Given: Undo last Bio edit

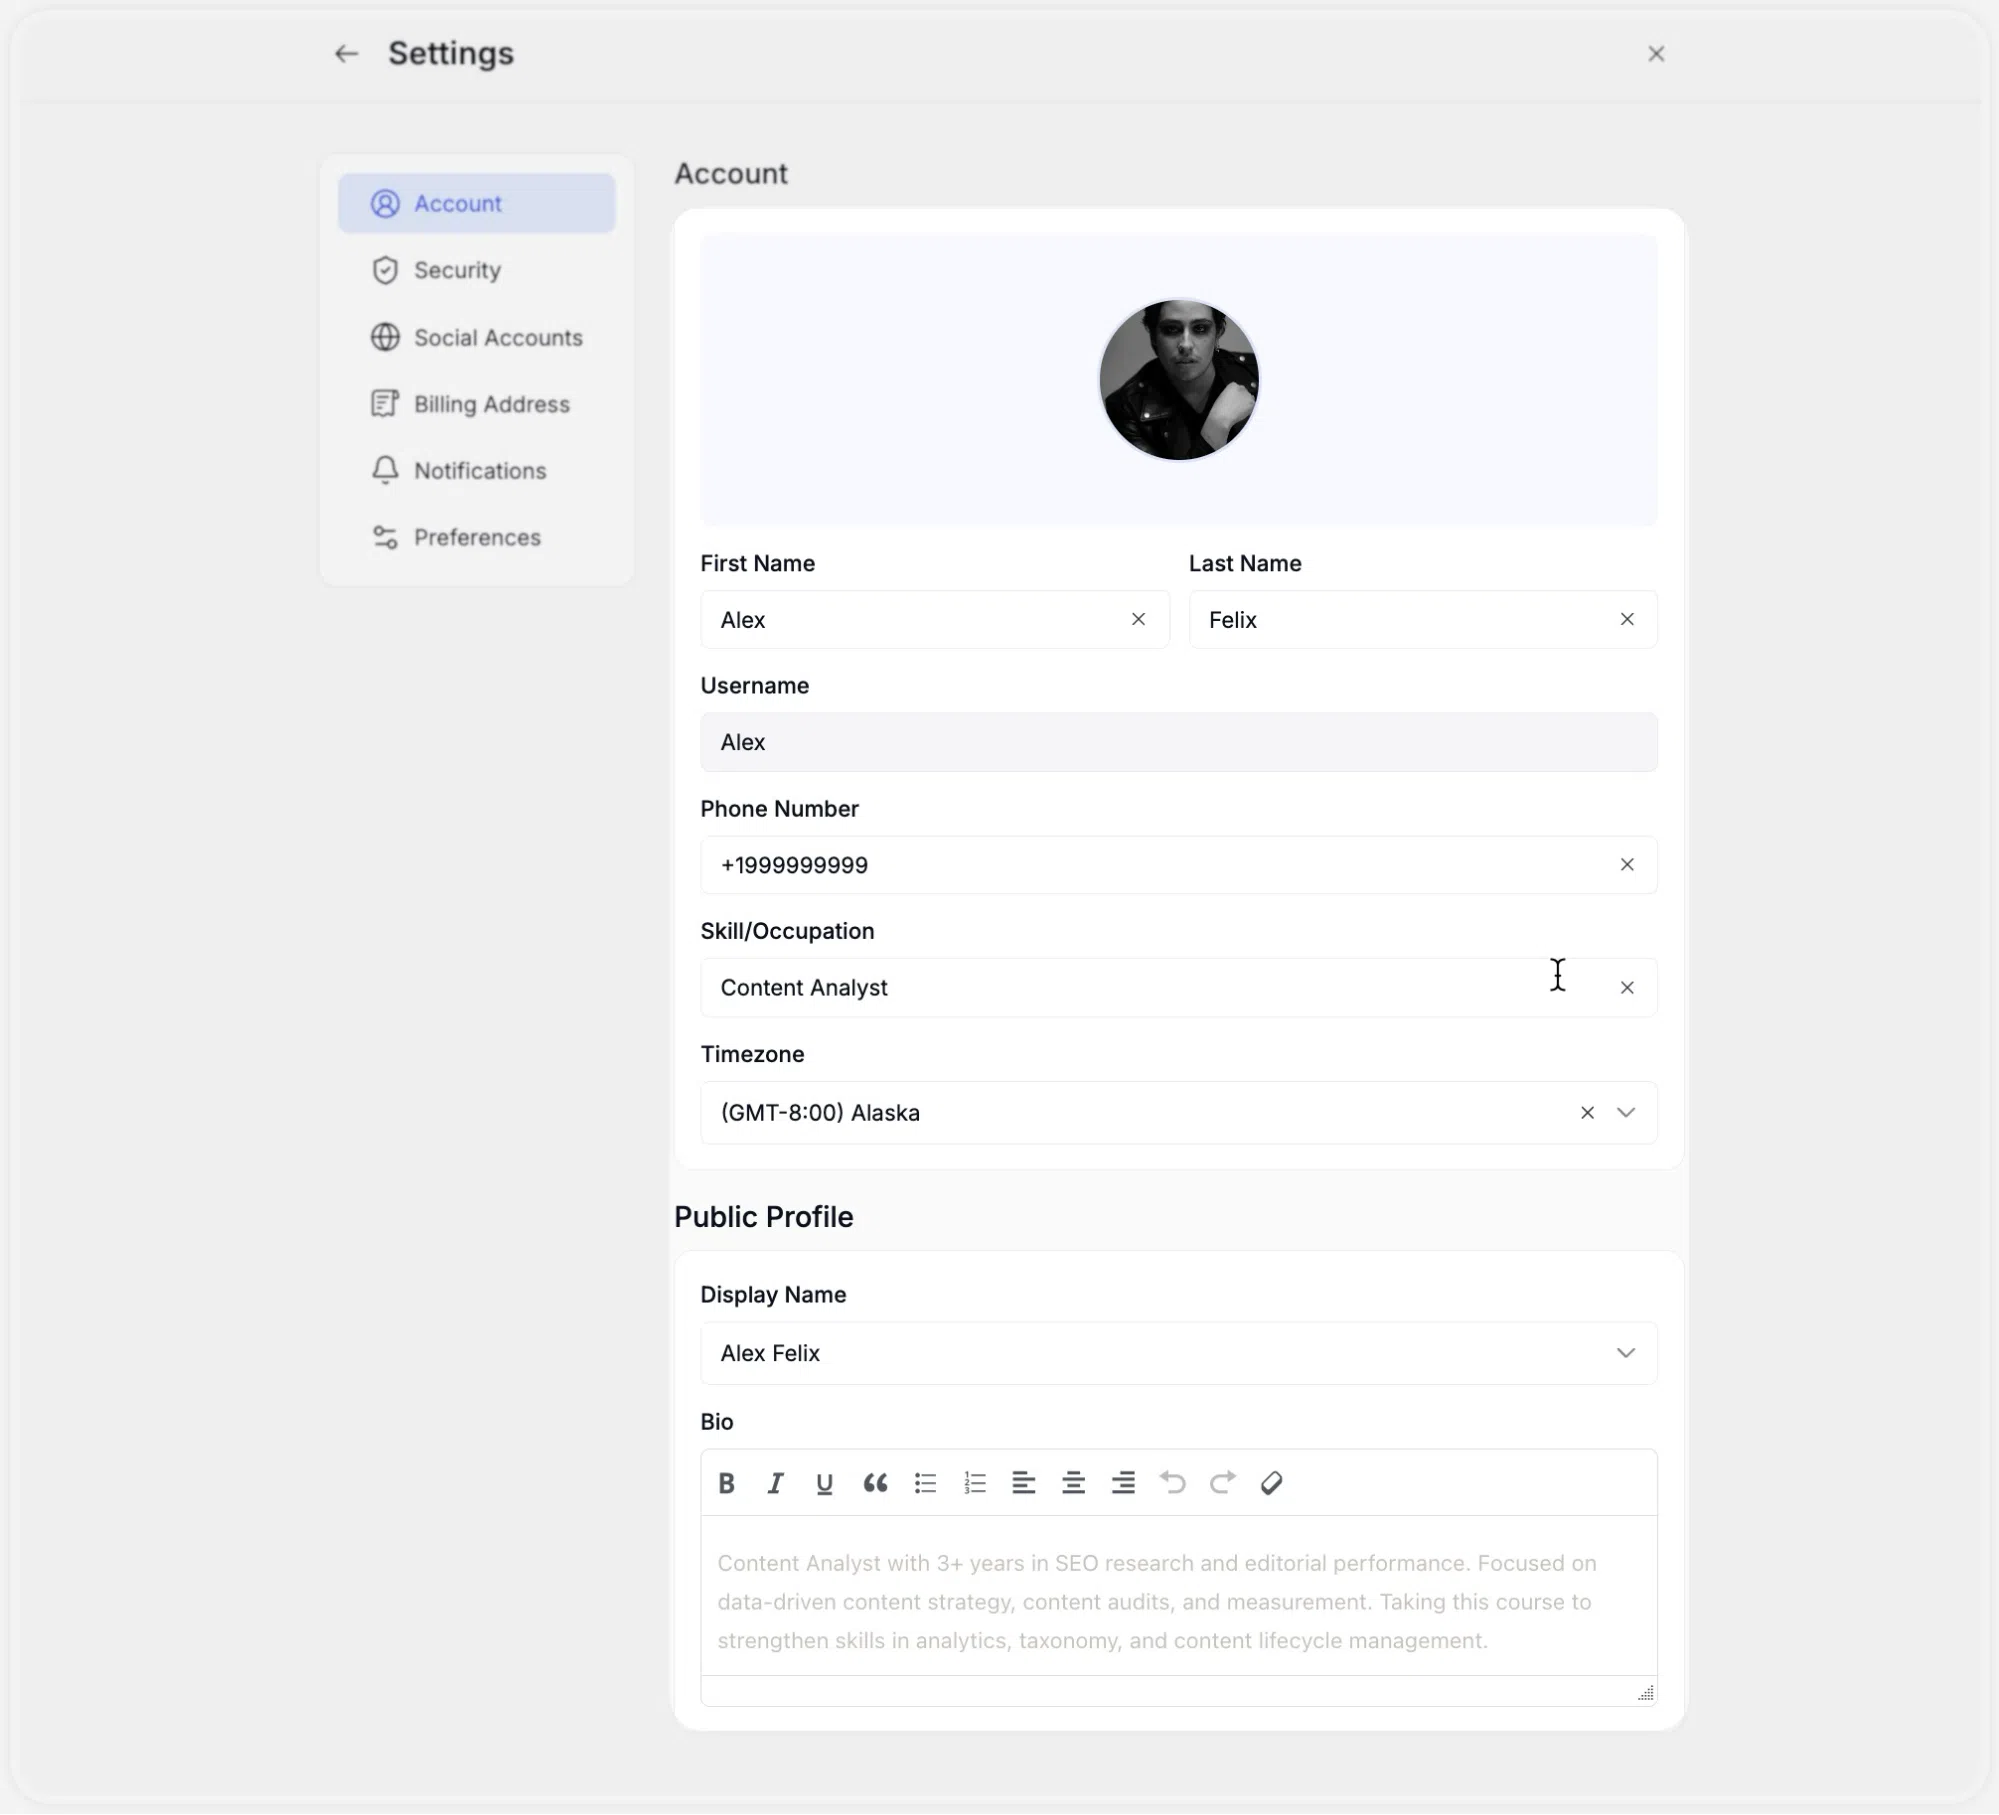Looking at the screenshot, I should 1173,1483.
